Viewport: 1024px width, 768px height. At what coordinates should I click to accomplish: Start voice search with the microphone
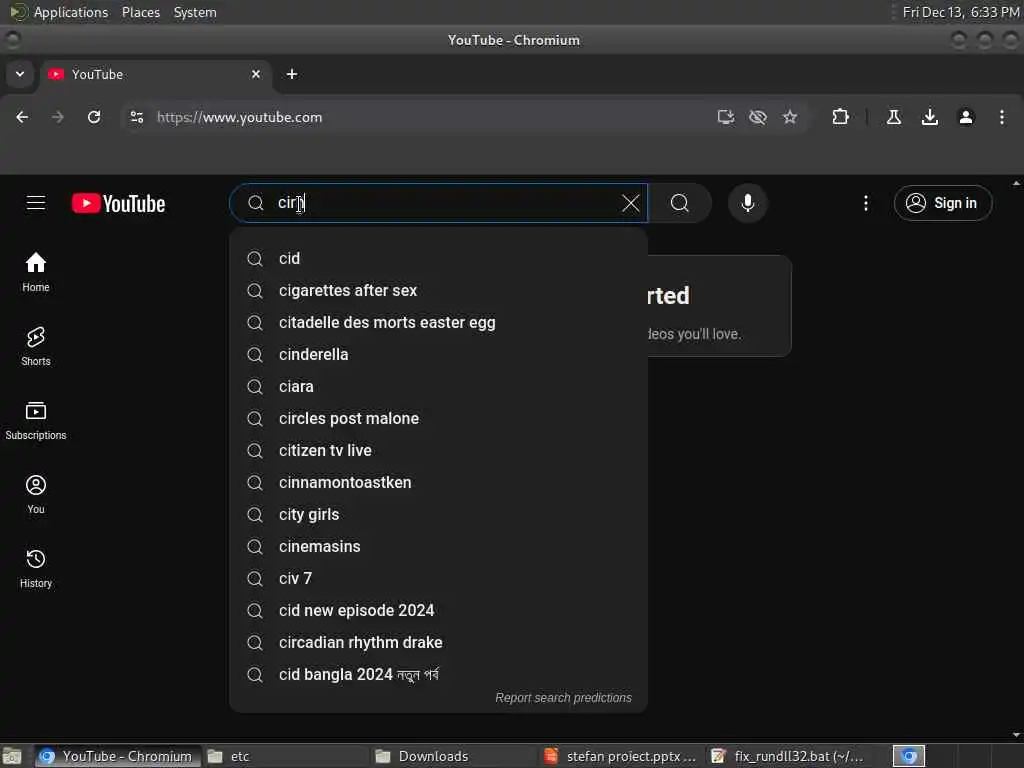point(748,203)
